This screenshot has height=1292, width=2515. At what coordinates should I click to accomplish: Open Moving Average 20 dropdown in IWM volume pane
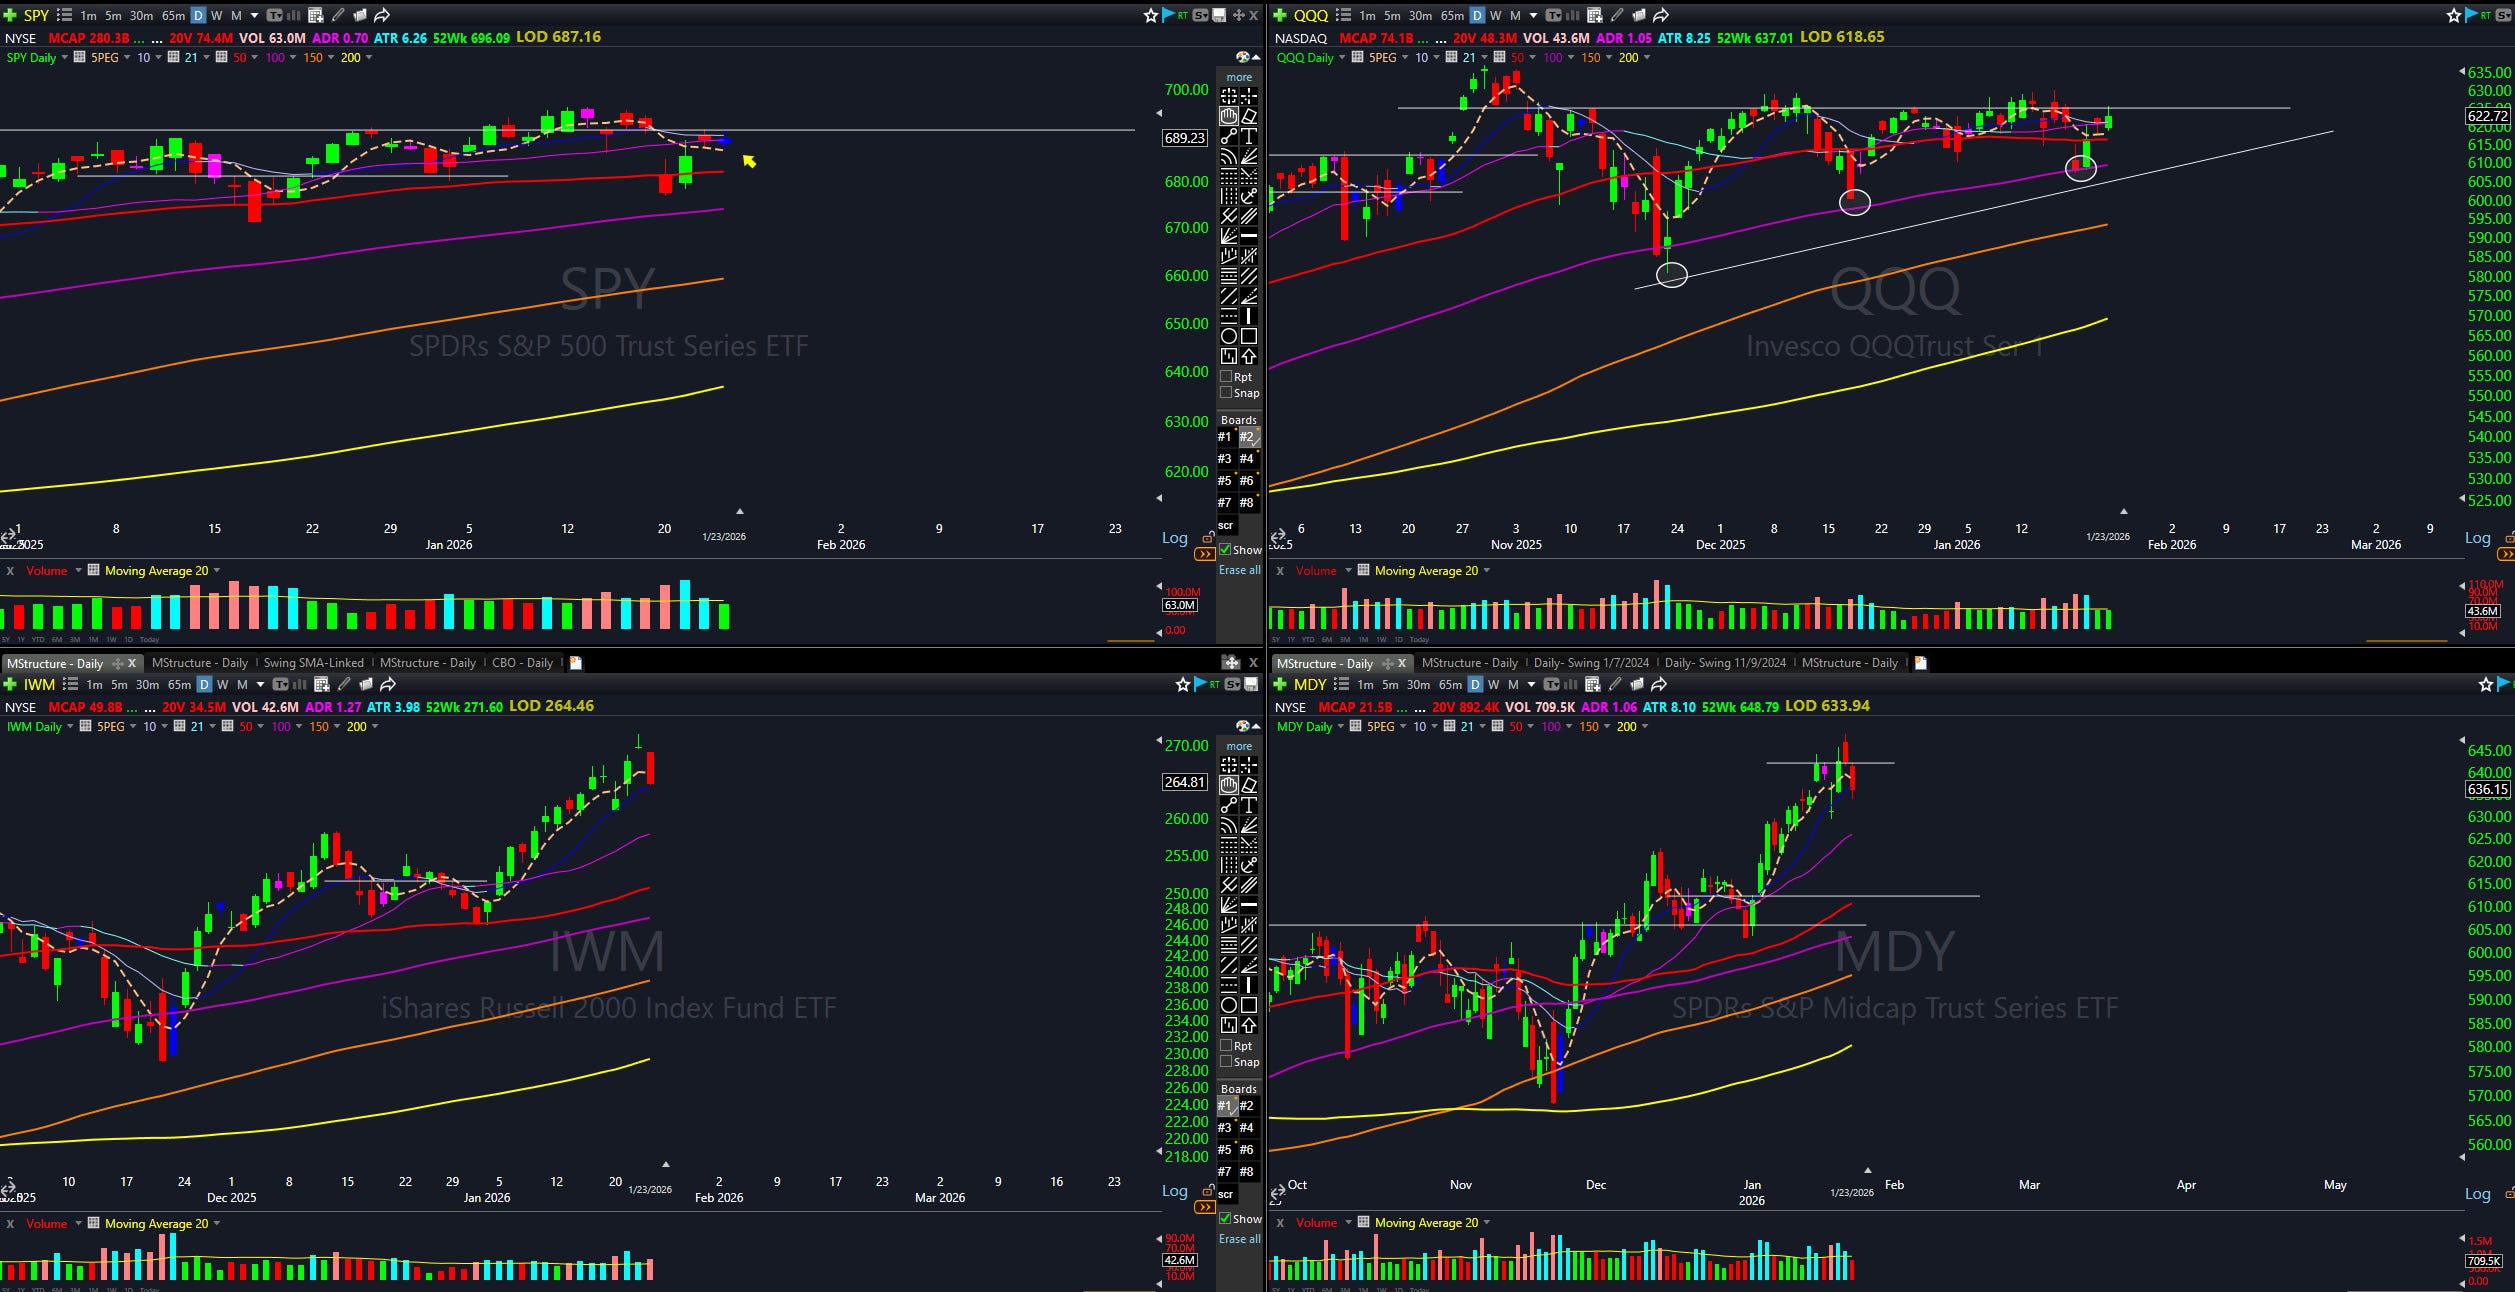point(217,1224)
